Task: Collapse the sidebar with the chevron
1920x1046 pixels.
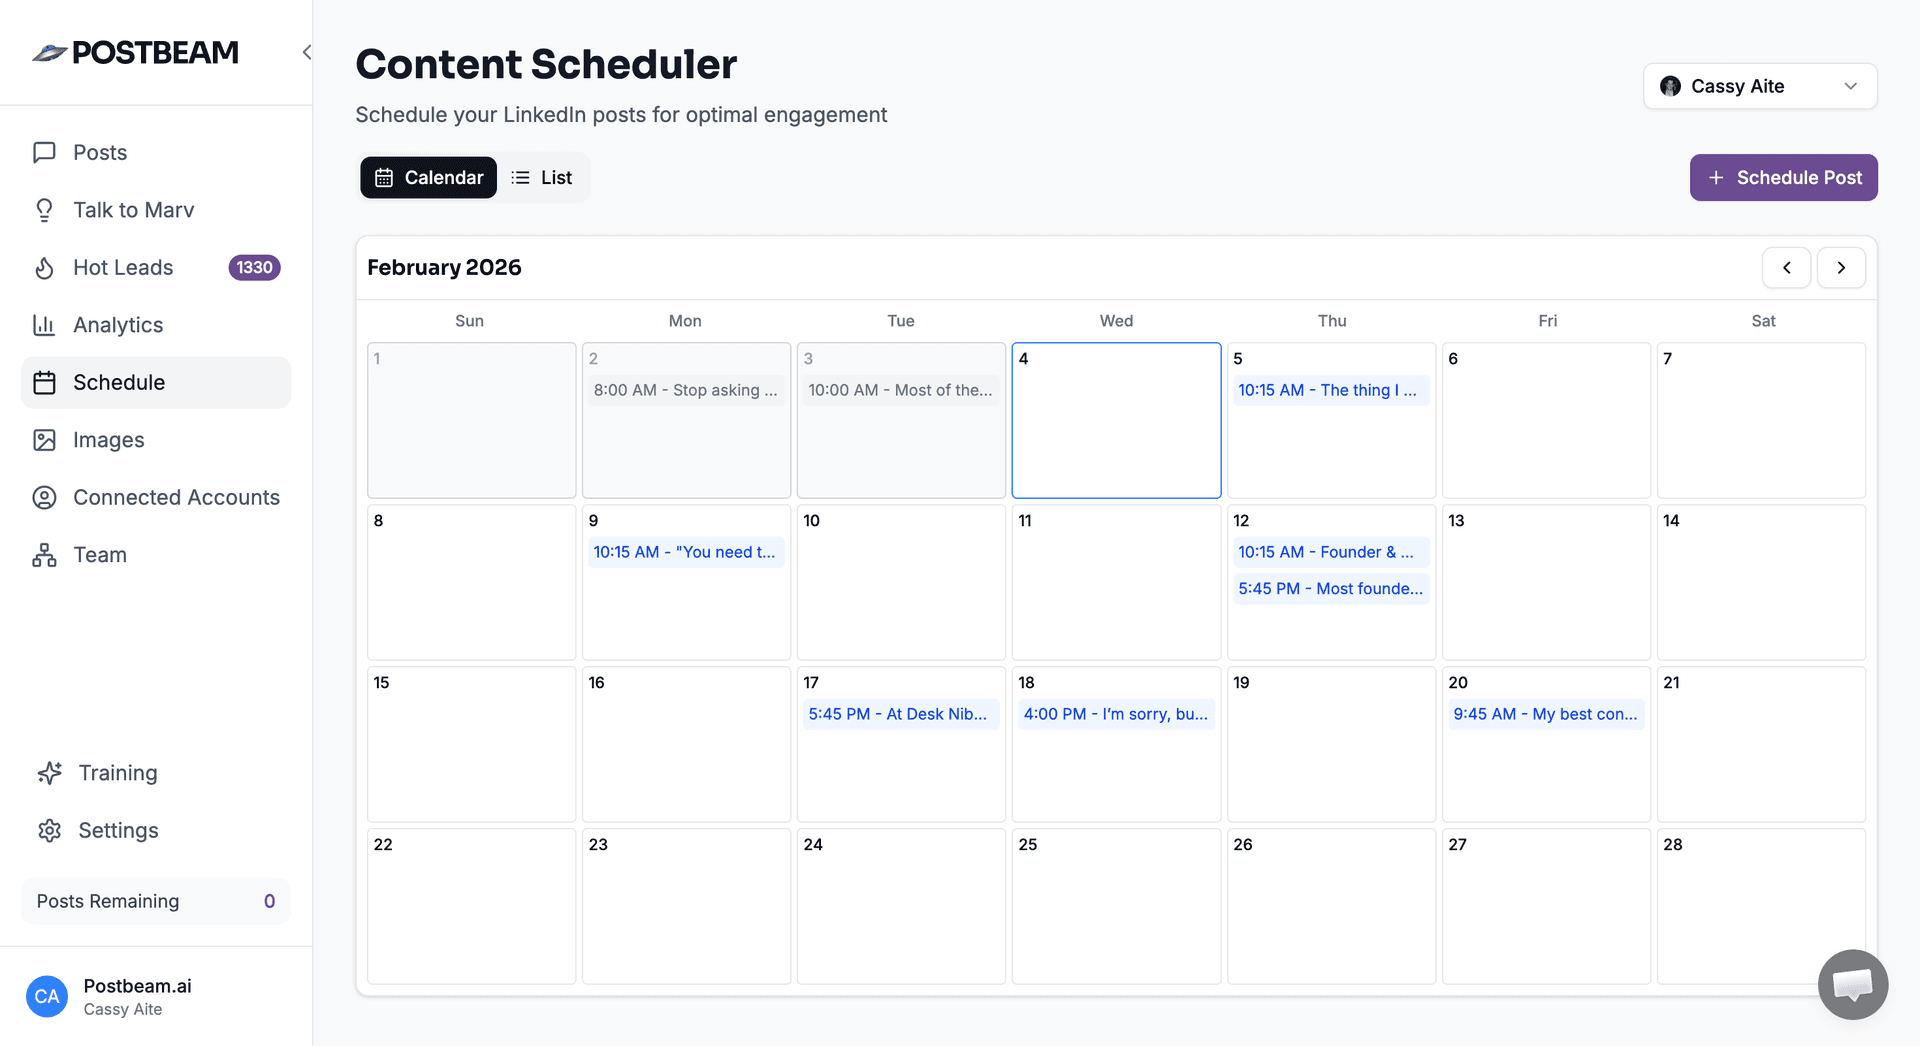Action: (307, 52)
